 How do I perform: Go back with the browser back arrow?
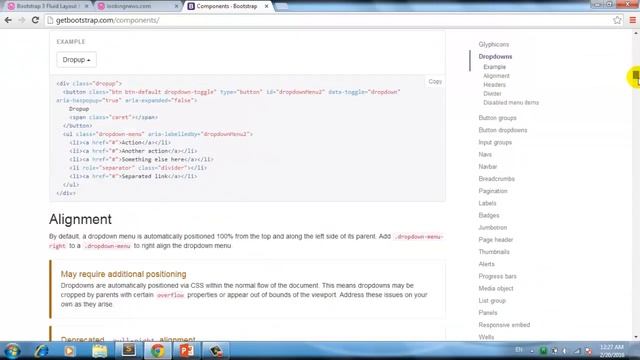point(8,20)
